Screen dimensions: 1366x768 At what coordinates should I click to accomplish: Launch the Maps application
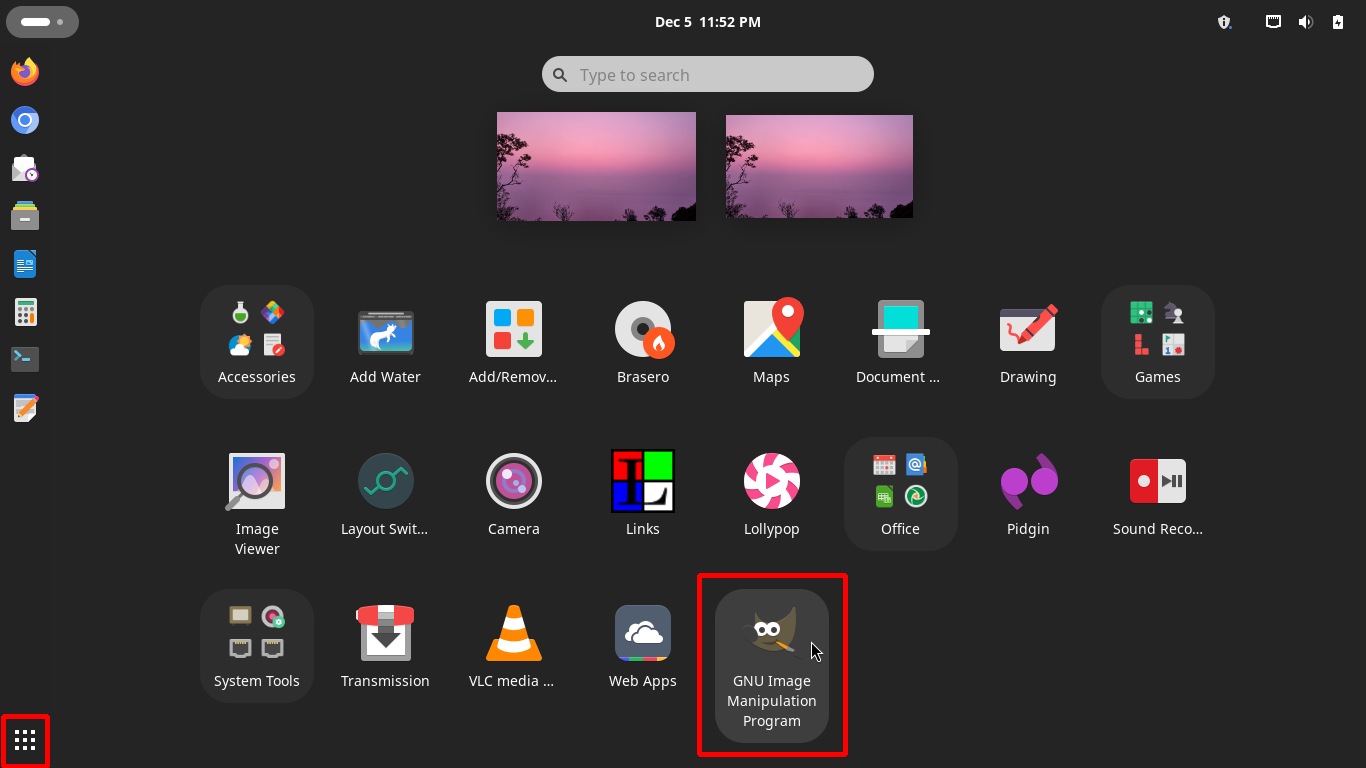(771, 342)
